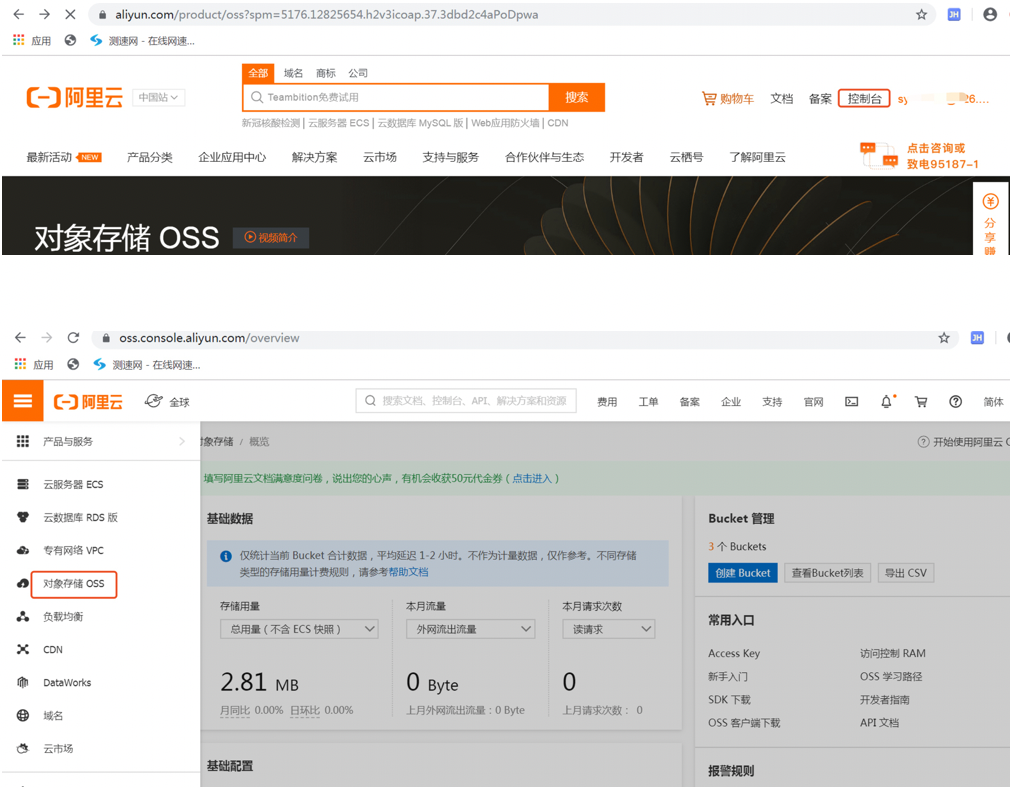The image size is (1010, 788).
Task: Open help question mark icon
Action: coord(955,401)
